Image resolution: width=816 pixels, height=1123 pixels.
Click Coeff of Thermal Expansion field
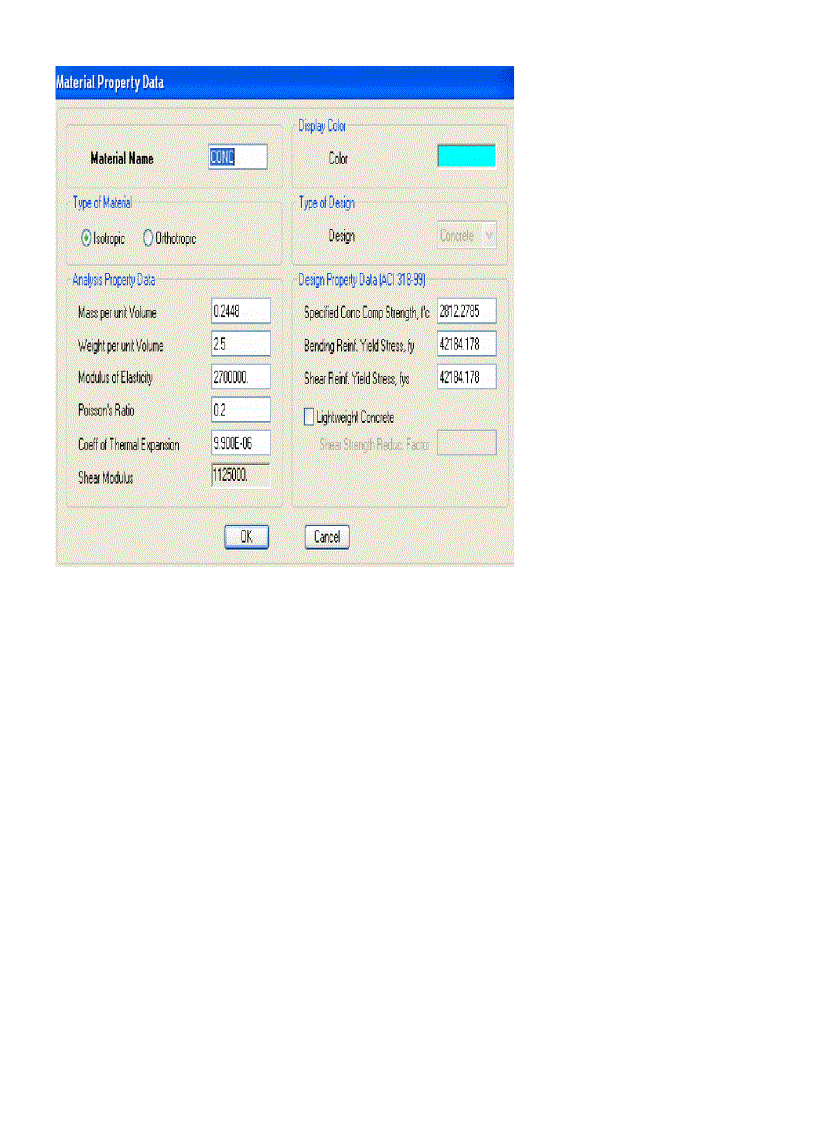tap(241, 443)
